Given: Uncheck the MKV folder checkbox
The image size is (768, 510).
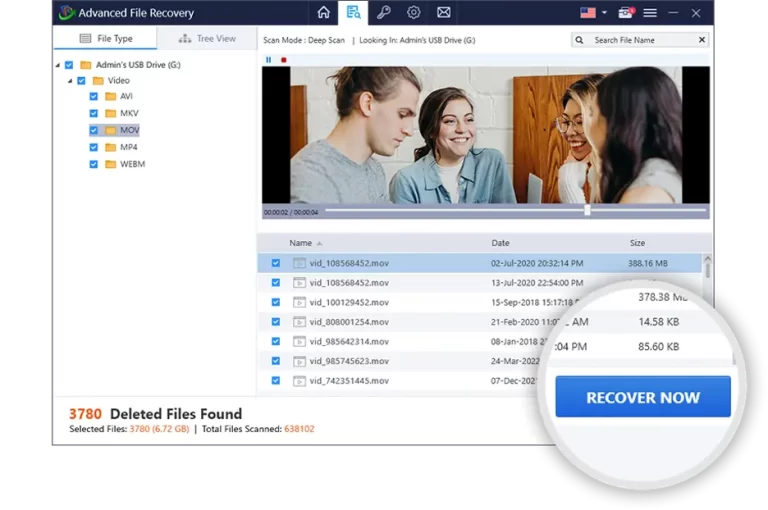Looking at the screenshot, I should 94,113.
